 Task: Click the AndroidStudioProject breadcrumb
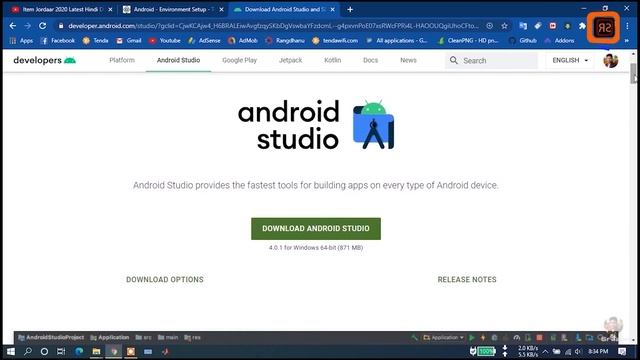coord(51,338)
